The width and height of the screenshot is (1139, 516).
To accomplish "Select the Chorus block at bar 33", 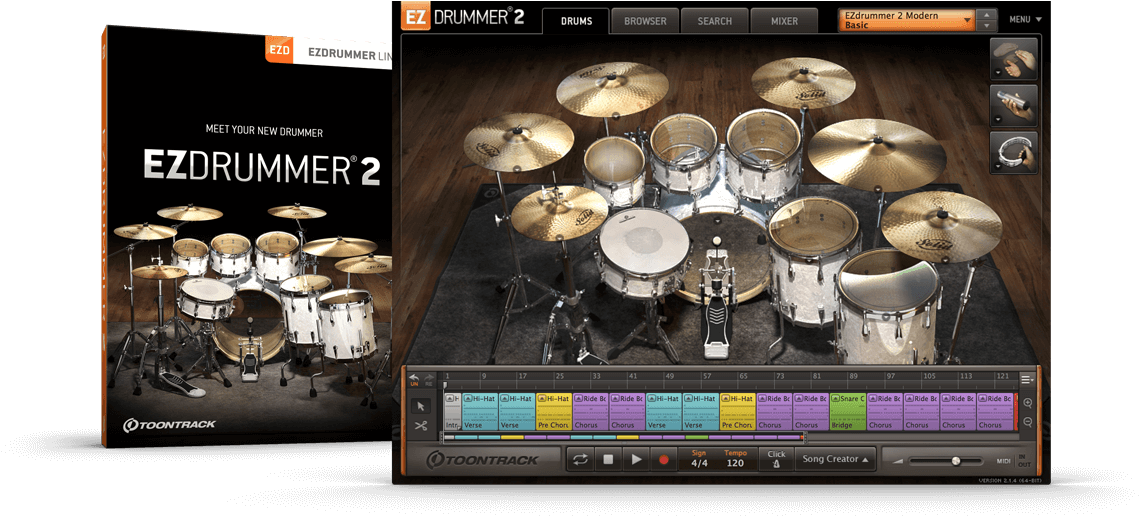I will pos(590,411).
